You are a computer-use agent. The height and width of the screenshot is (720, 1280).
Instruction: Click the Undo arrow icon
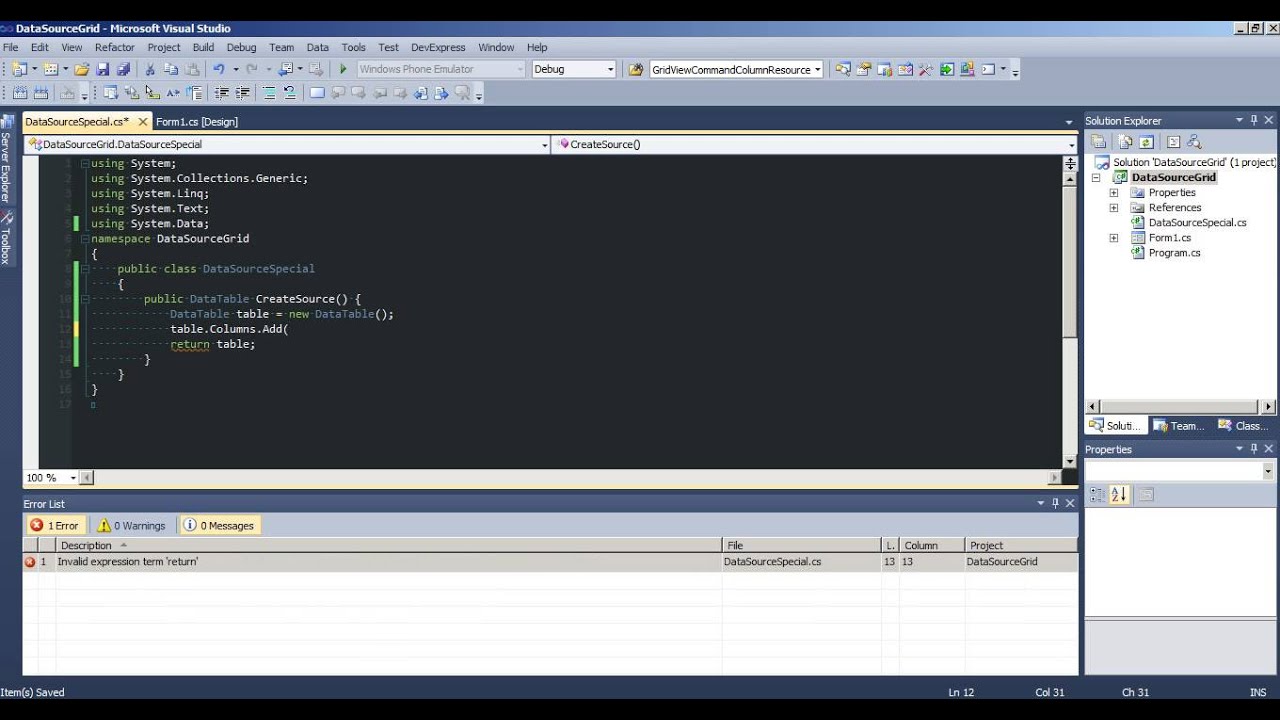click(x=218, y=69)
